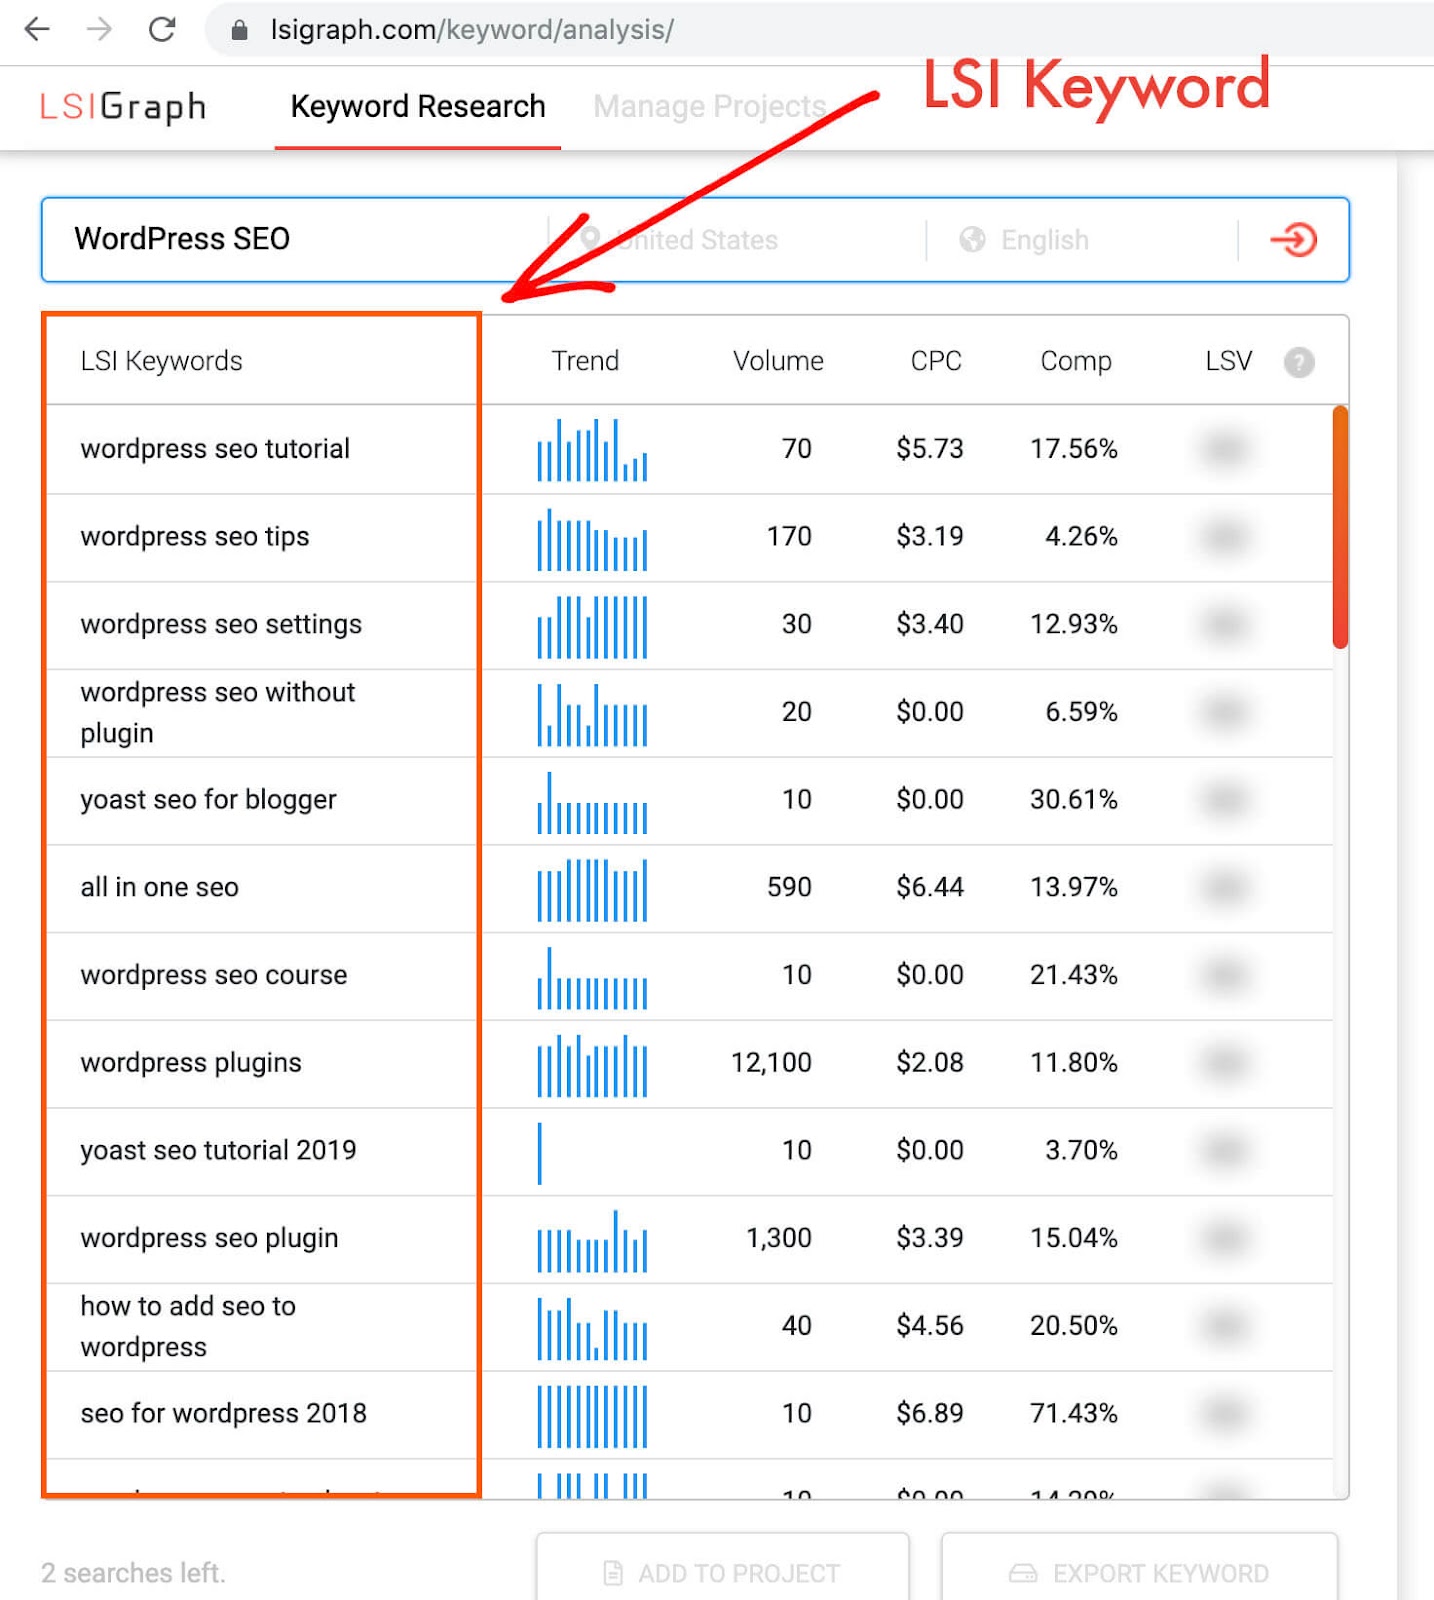Open the Manage Projects tab
The height and width of the screenshot is (1600, 1434).
click(709, 106)
